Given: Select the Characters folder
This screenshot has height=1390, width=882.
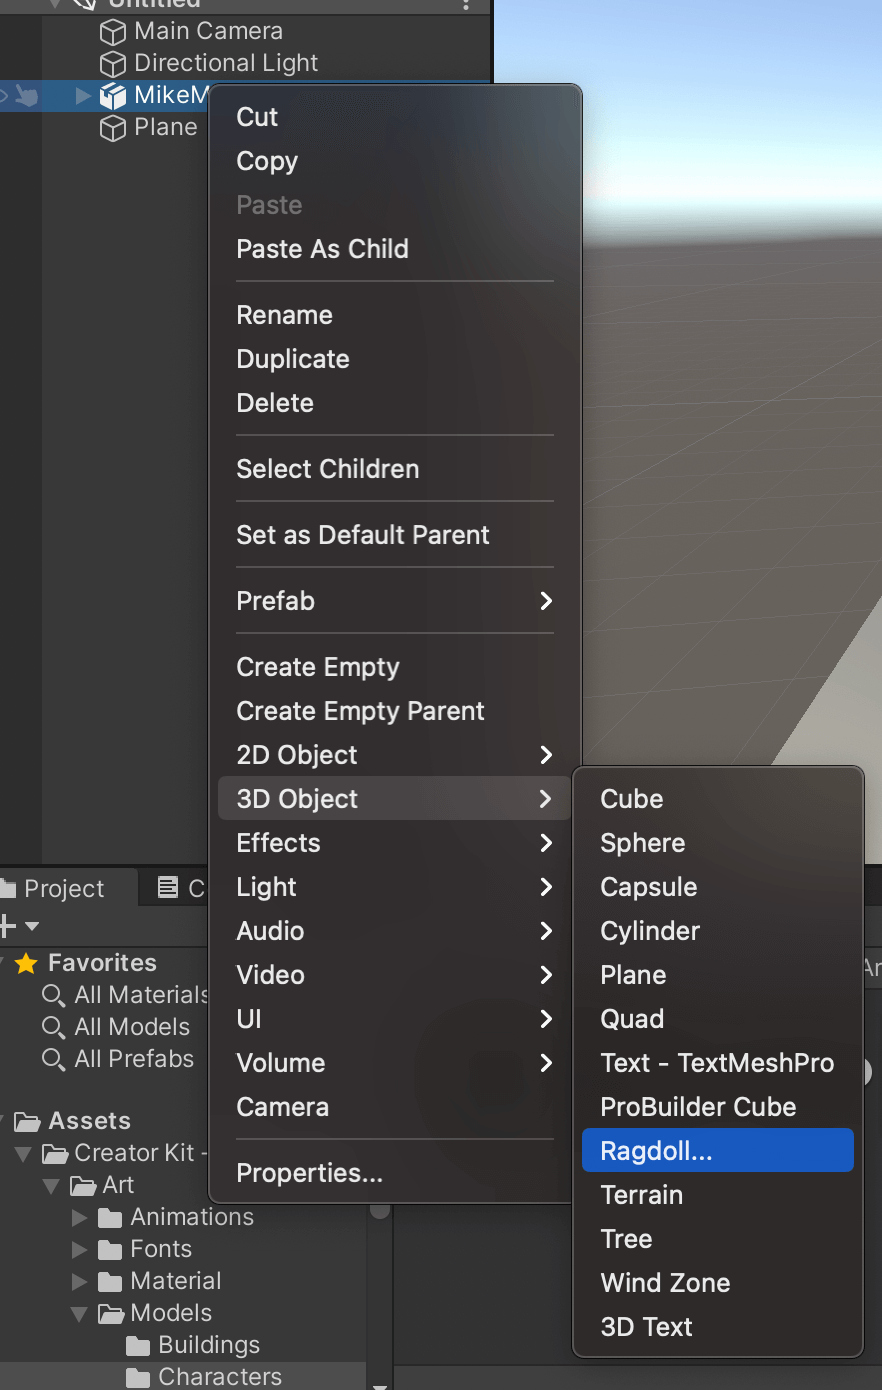Looking at the screenshot, I should click(204, 1376).
